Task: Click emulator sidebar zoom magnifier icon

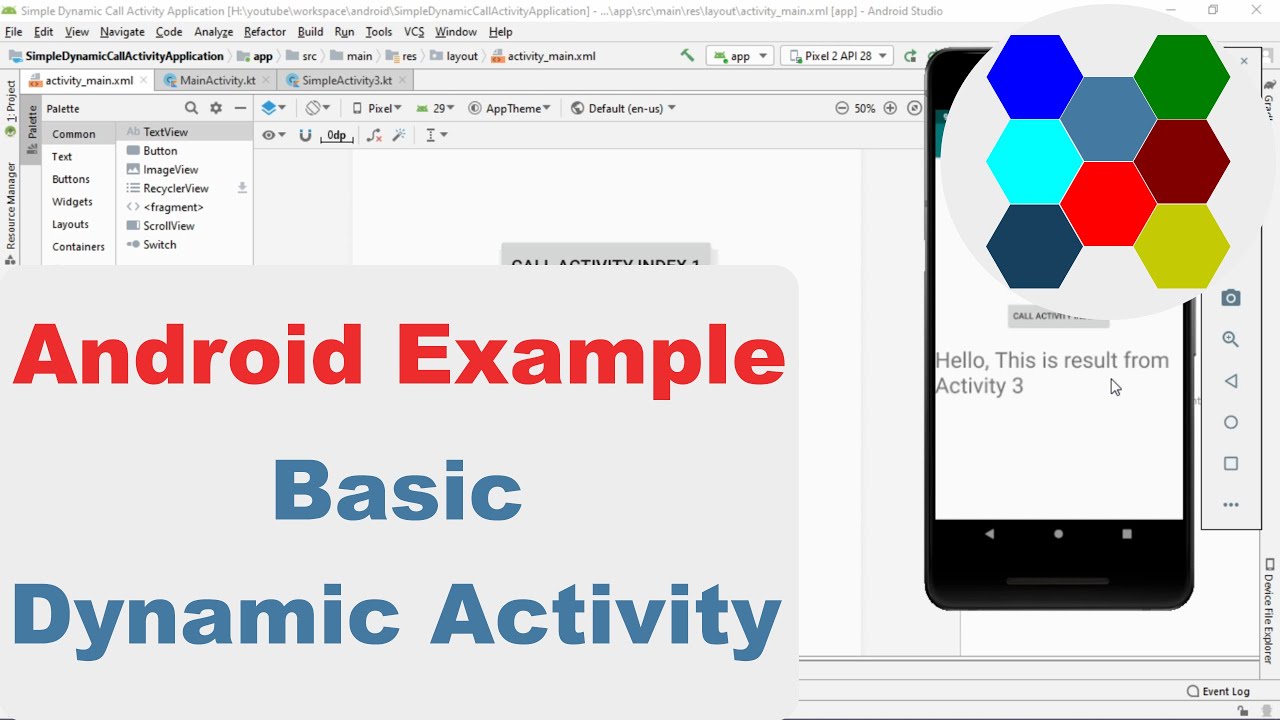Action: click(1231, 340)
